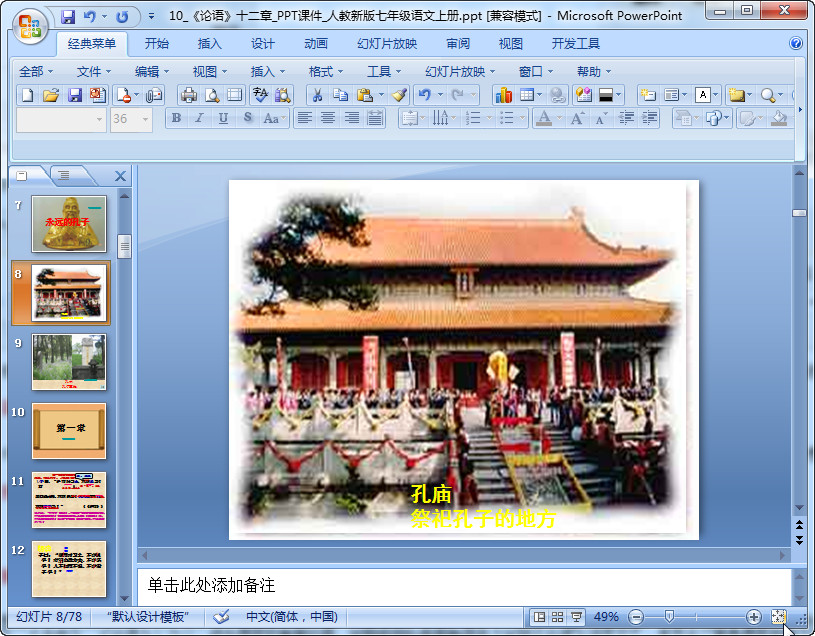
Task: Open Print Preview magnifier icon
Action: pos(212,95)
